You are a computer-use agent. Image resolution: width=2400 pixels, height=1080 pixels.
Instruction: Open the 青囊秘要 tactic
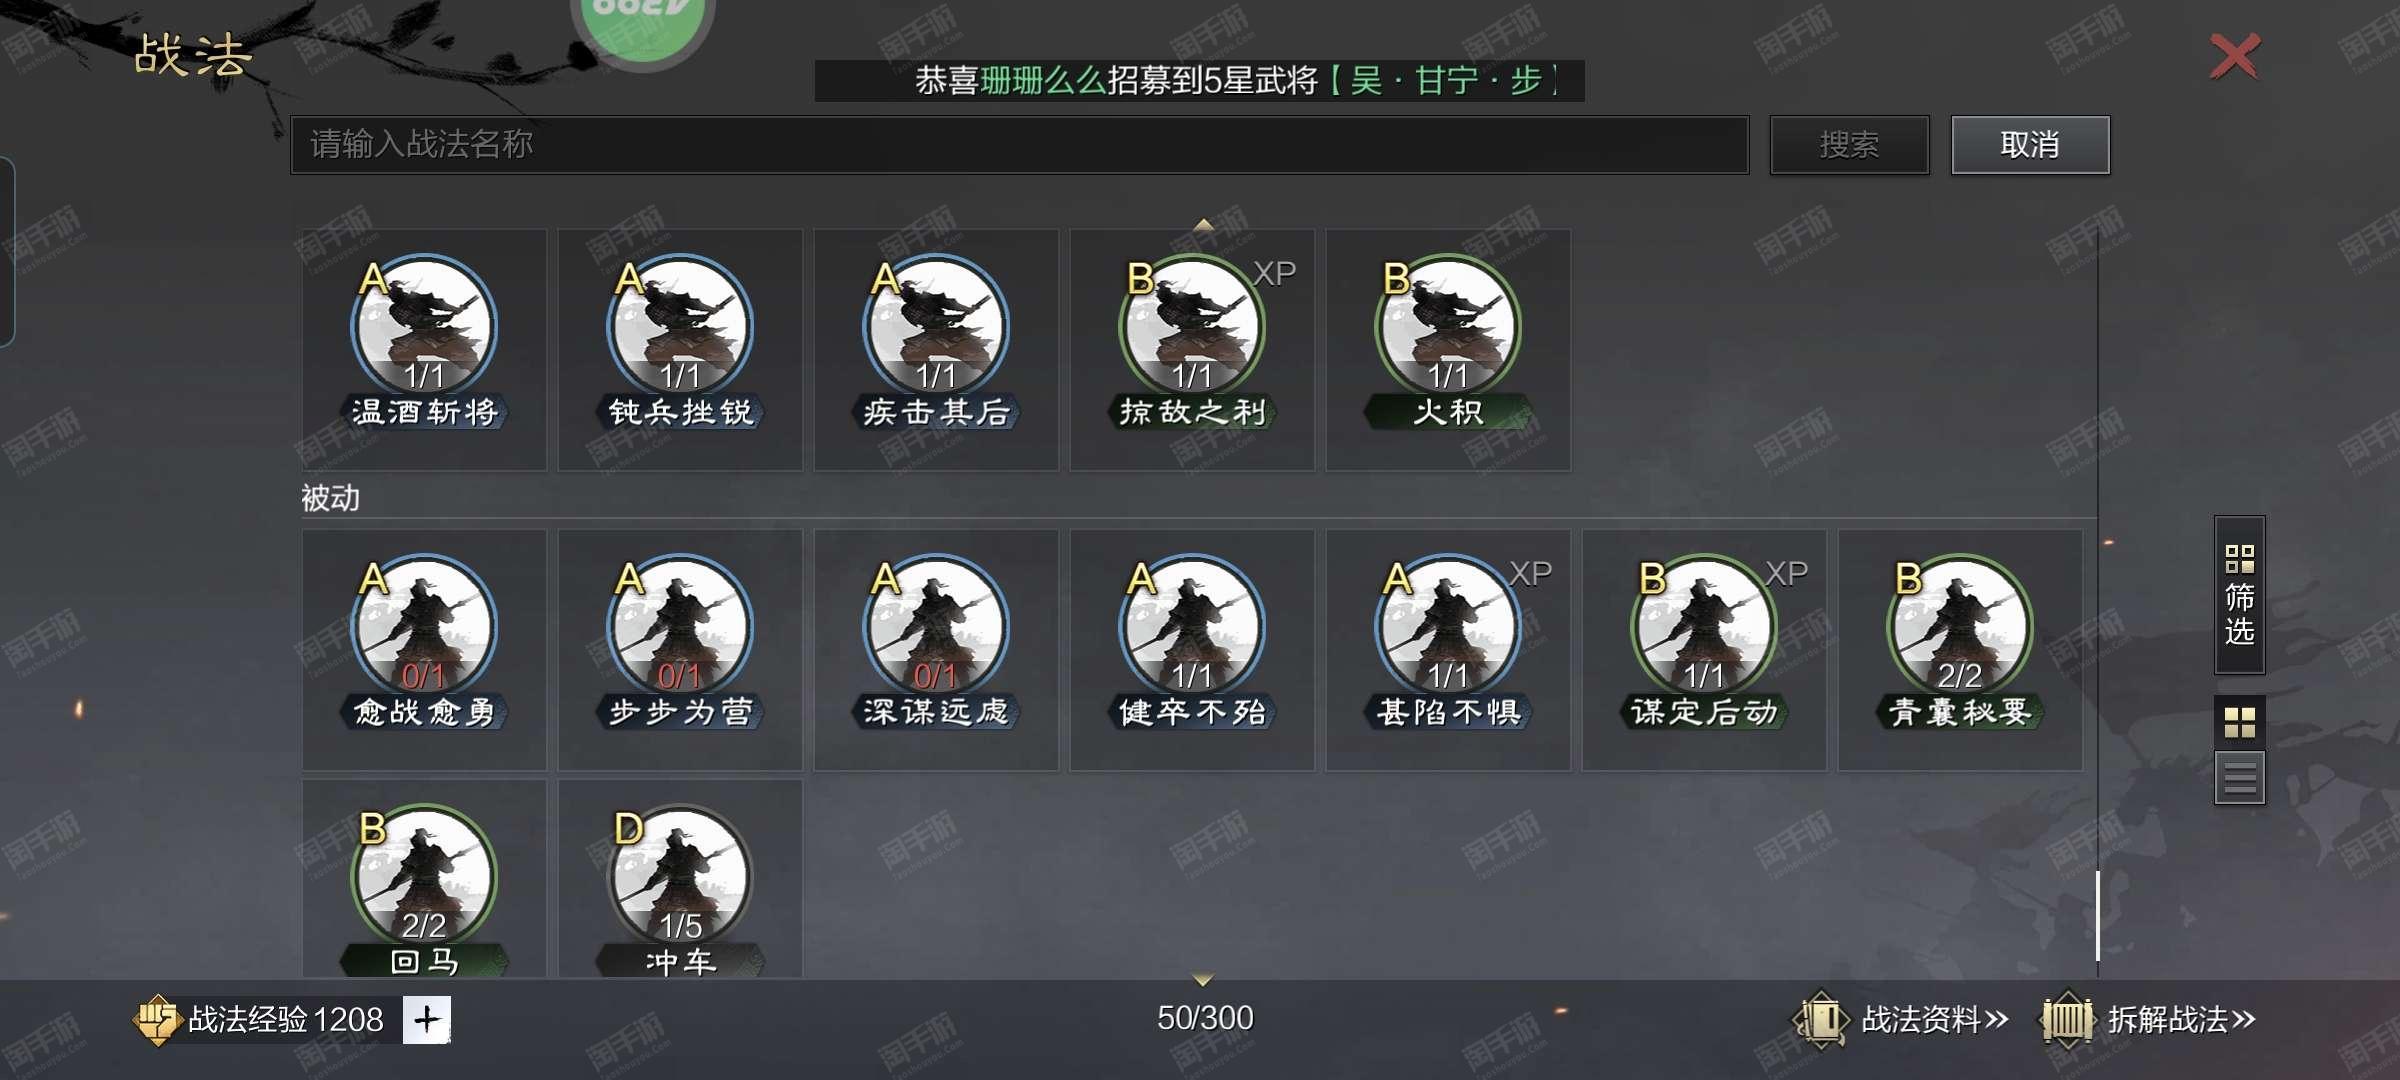click(x=1960, y=649)
